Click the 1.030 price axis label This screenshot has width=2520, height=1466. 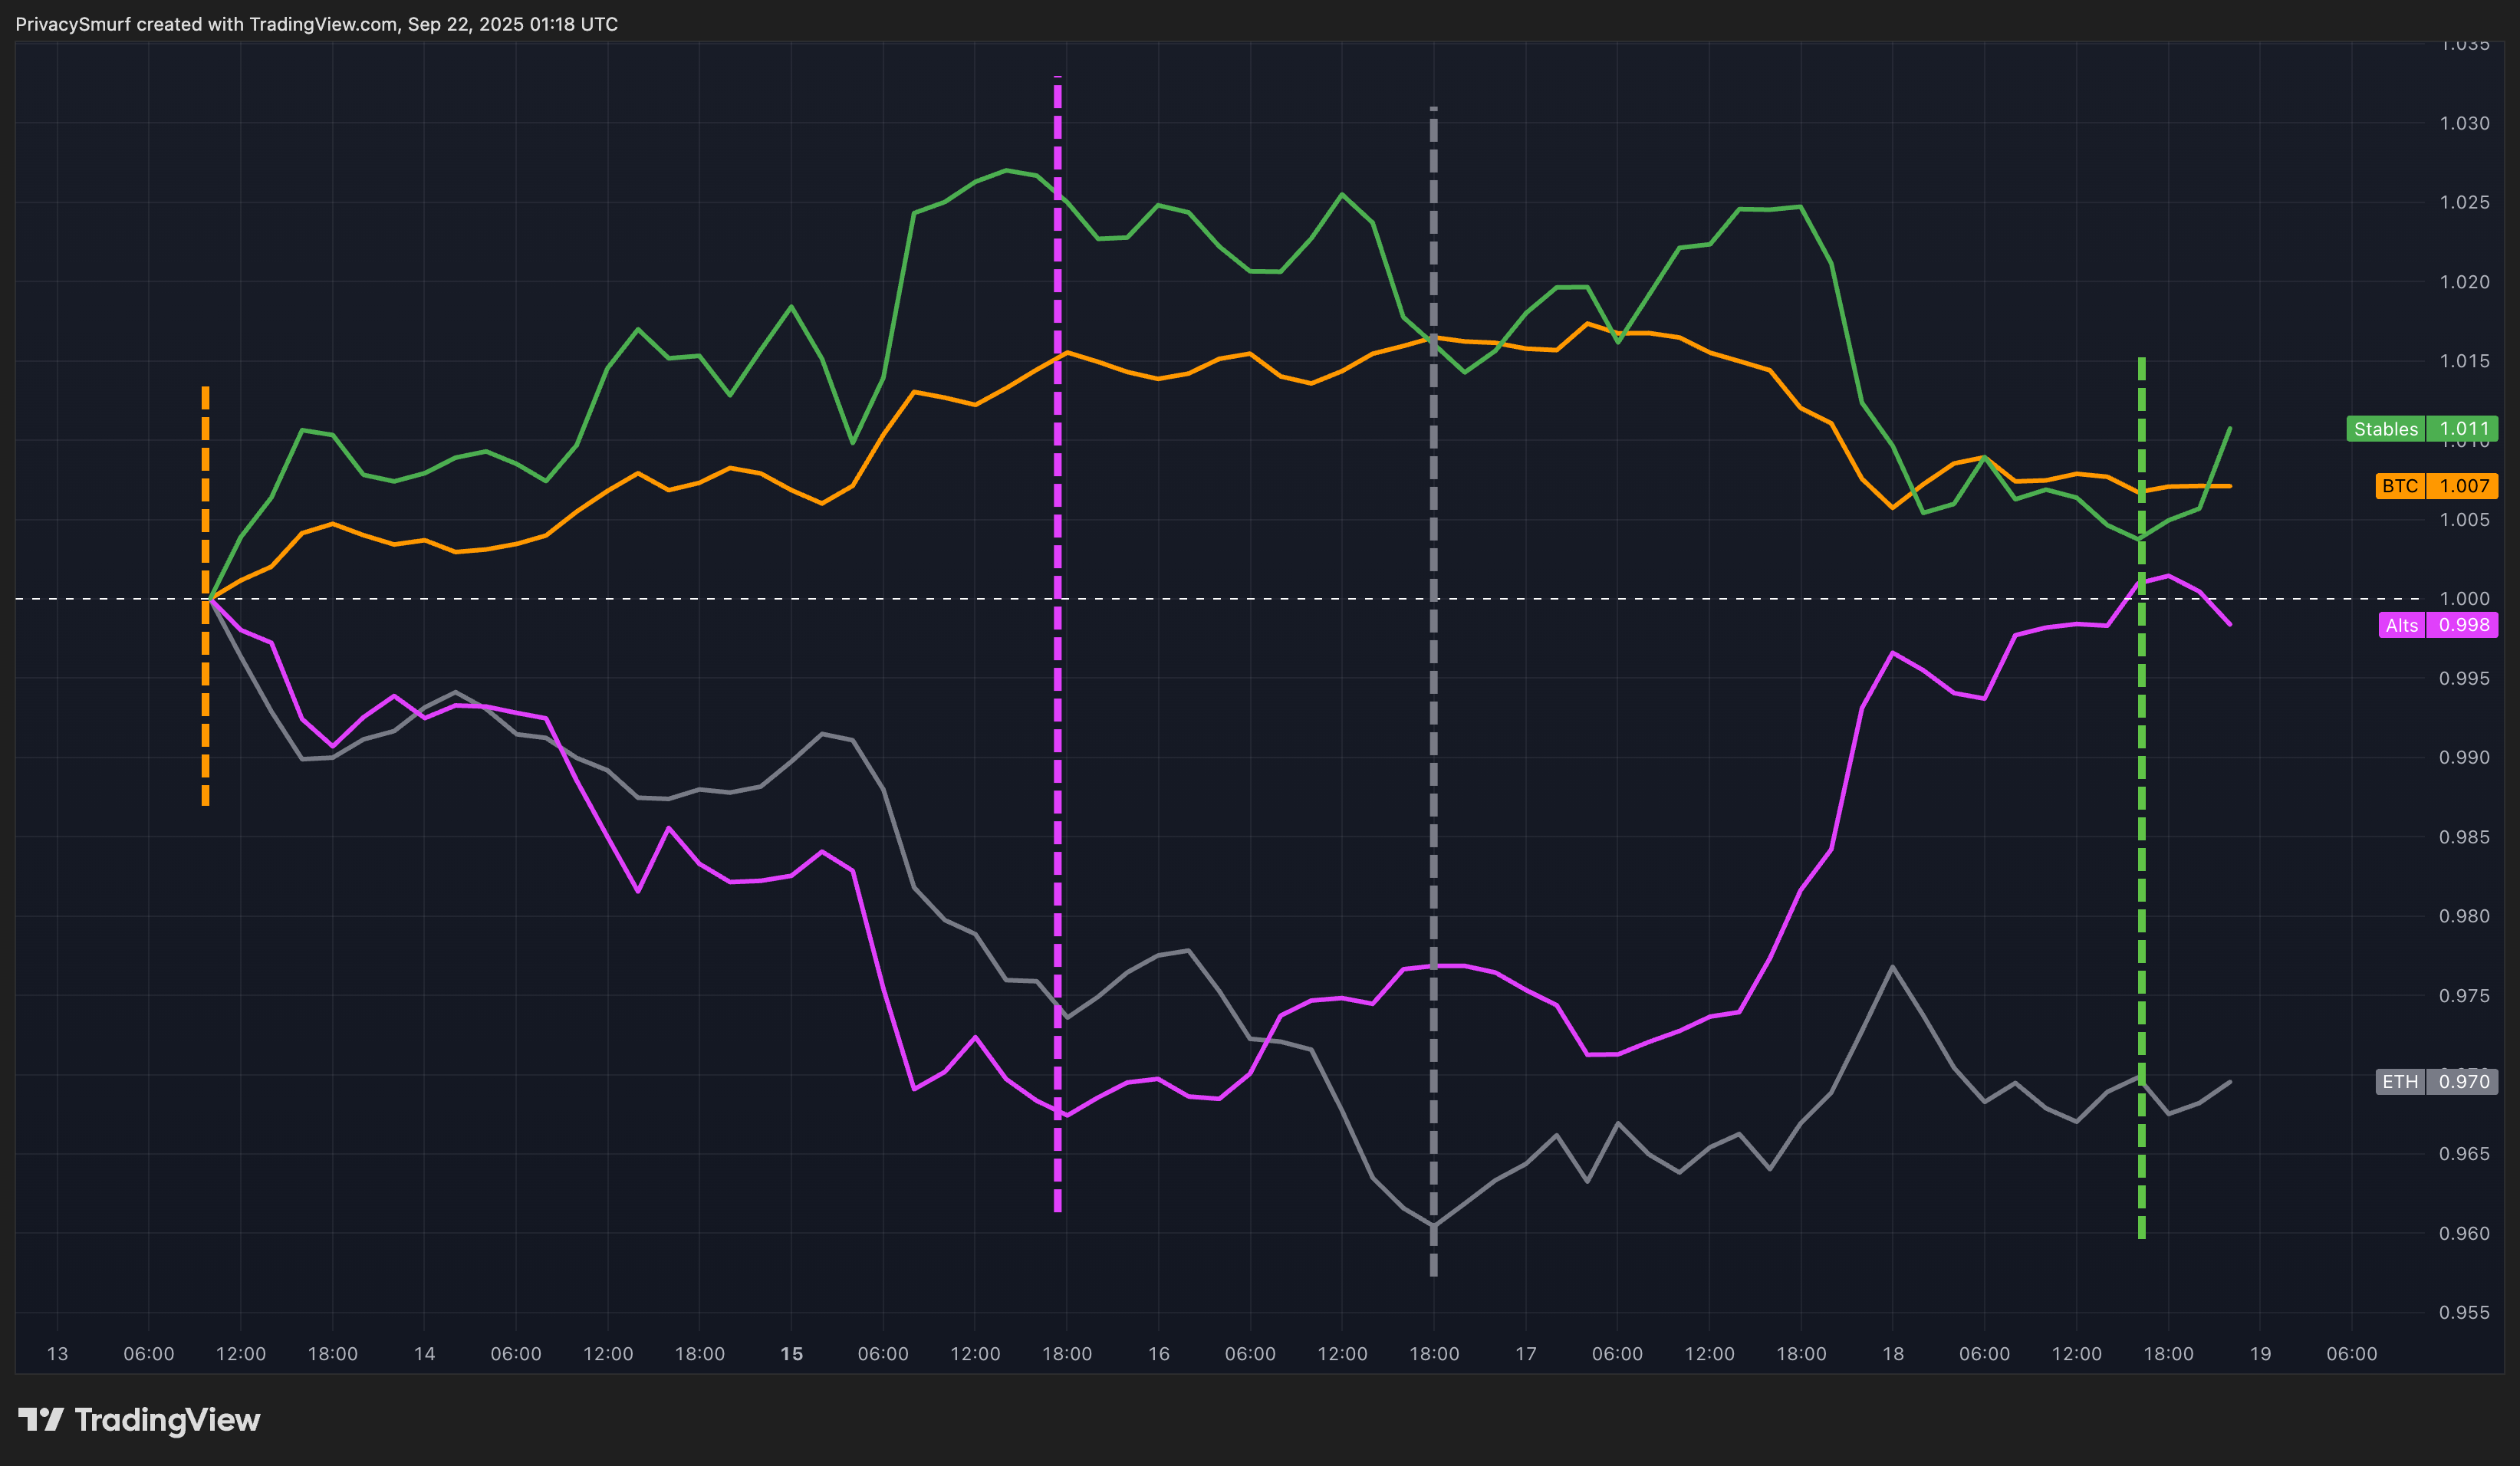2464,123
